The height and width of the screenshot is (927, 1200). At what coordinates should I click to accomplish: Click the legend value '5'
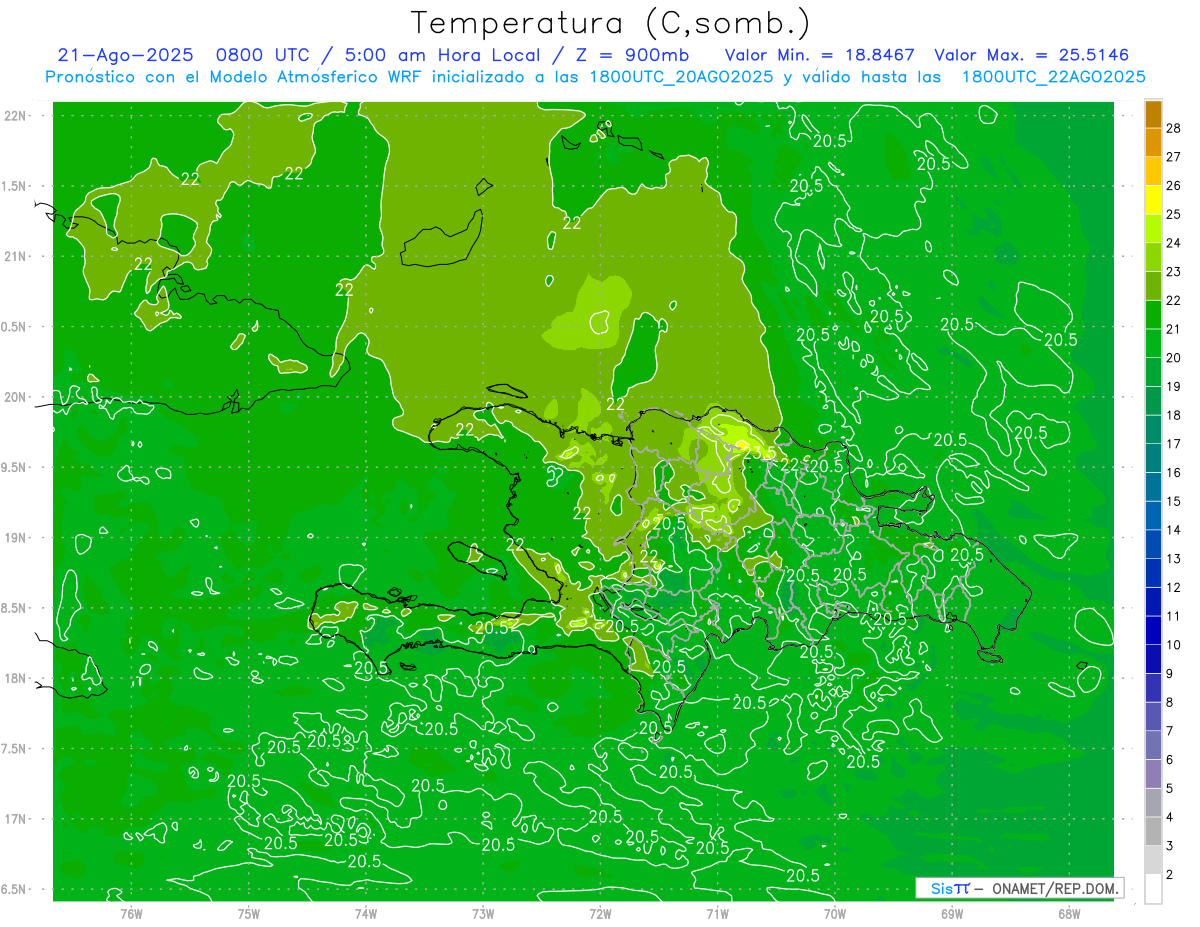tap(1171, 789)
